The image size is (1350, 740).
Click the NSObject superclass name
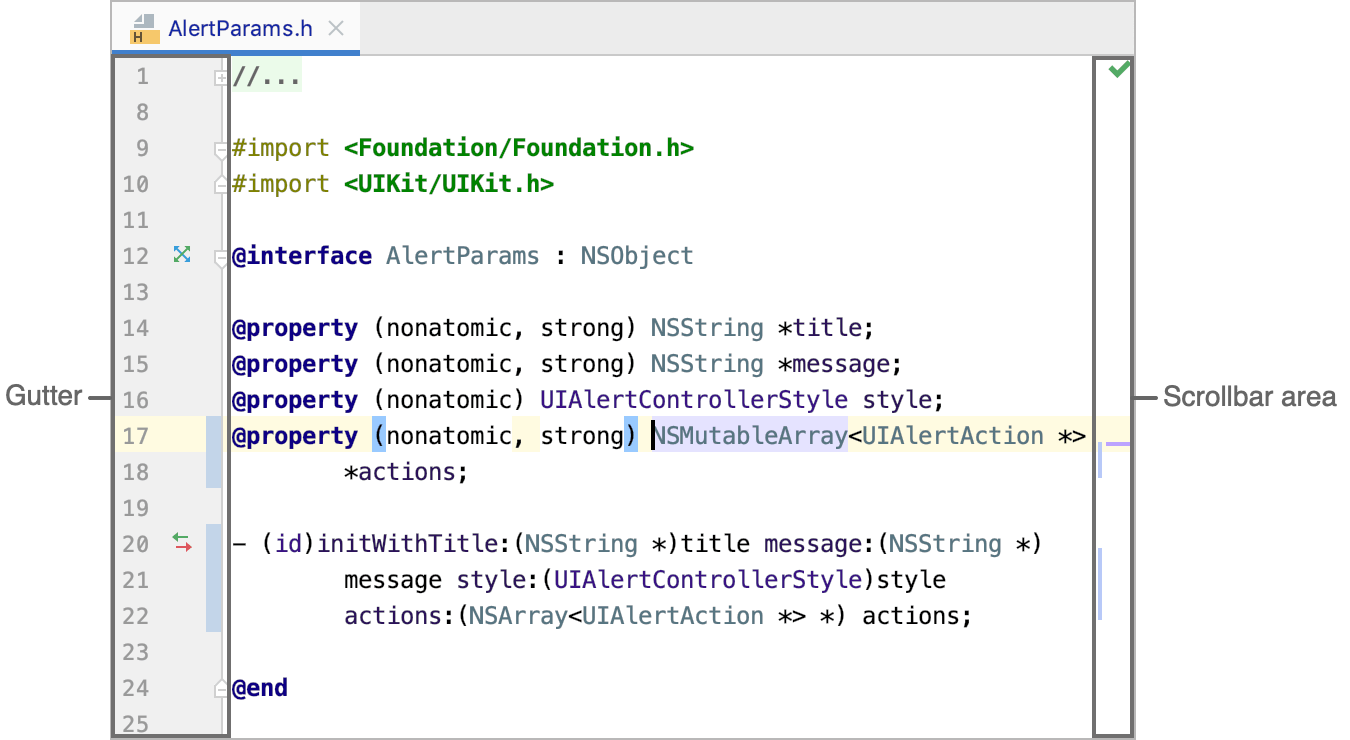637,256
